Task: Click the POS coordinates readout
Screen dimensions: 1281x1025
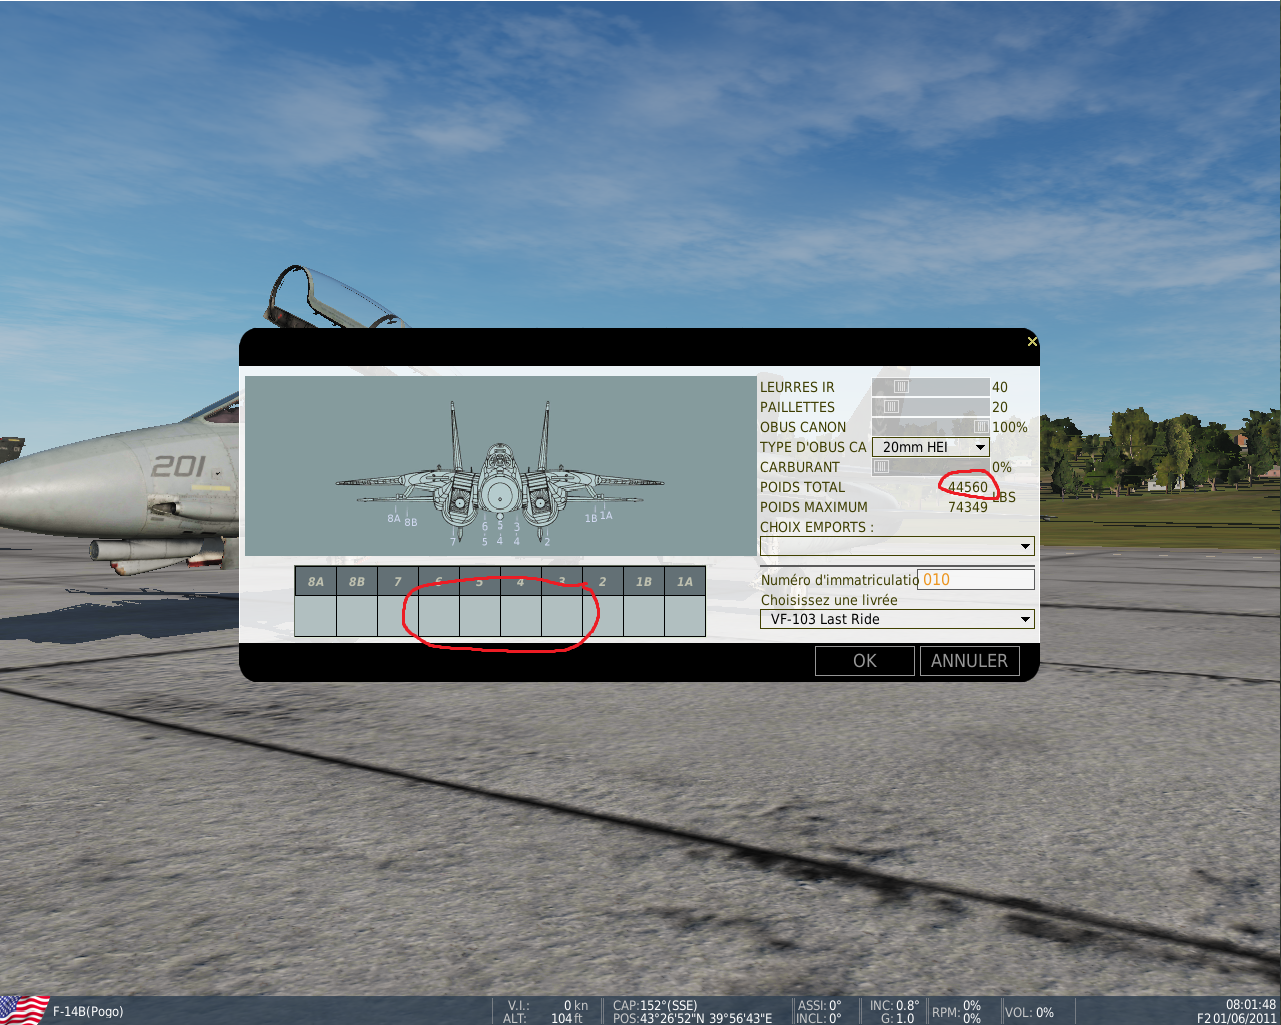Action: 692,1018
